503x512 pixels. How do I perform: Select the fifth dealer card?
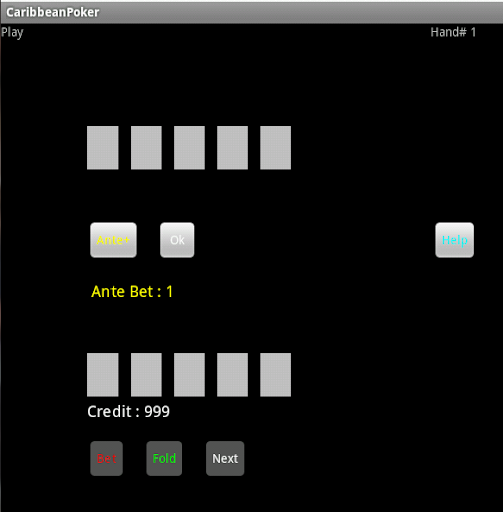(275, 148)
